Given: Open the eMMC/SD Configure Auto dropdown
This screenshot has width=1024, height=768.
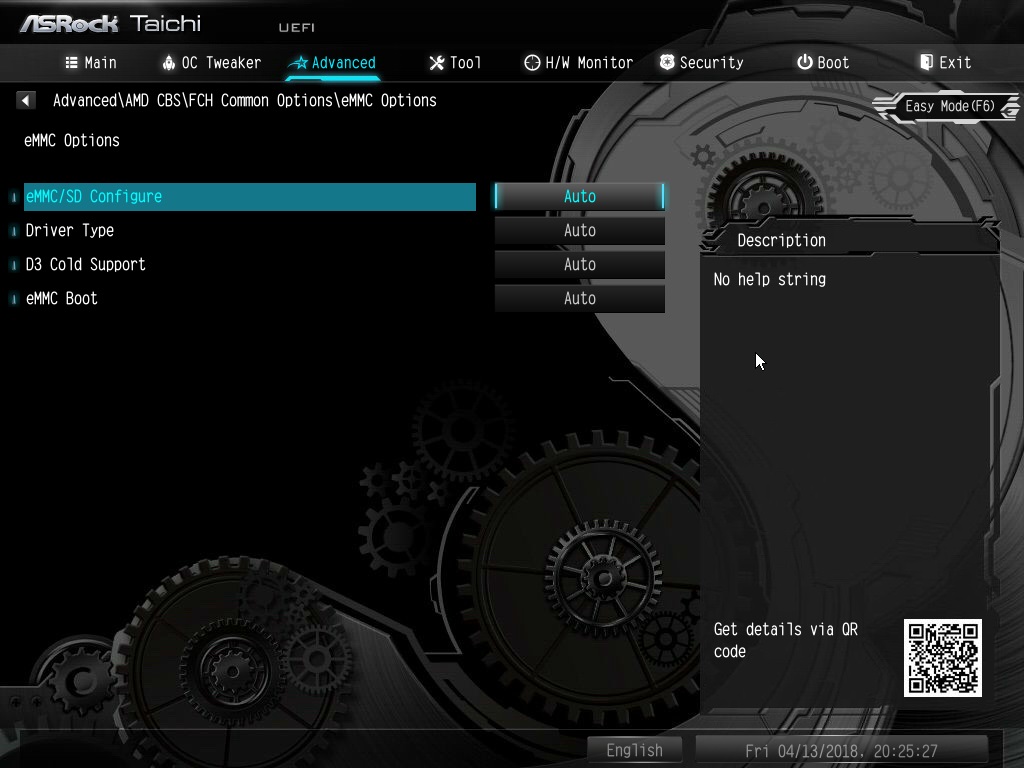Looking at the screenshot, I should click(580, 197).
